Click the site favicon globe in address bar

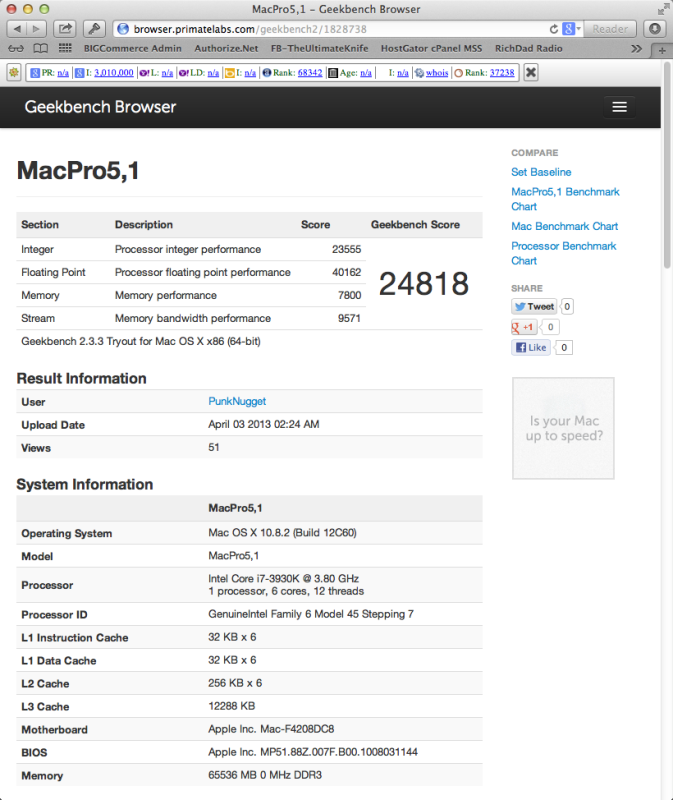point(123,29)
